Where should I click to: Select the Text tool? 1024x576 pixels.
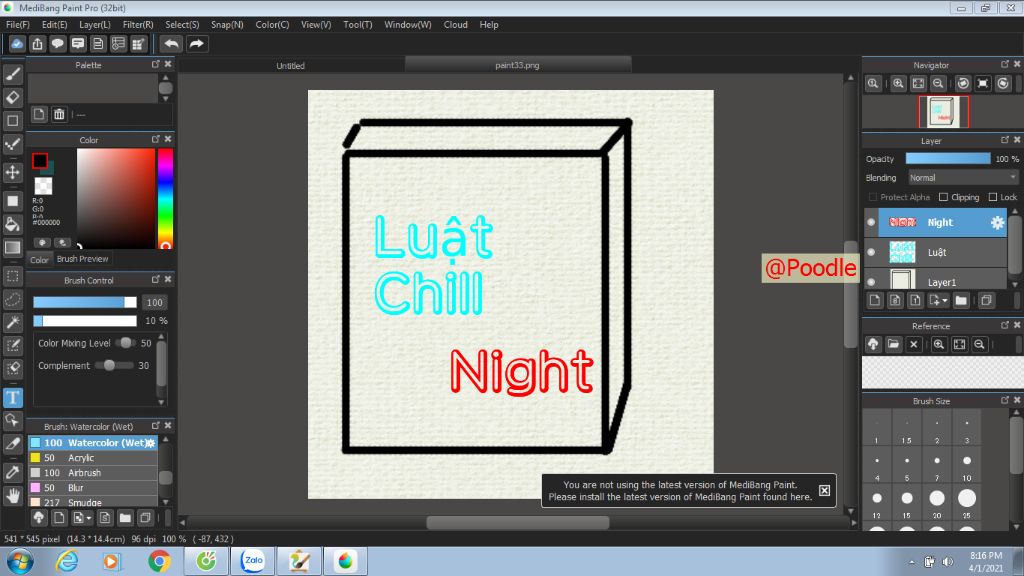pyautogui.click(x=12, y=397)
